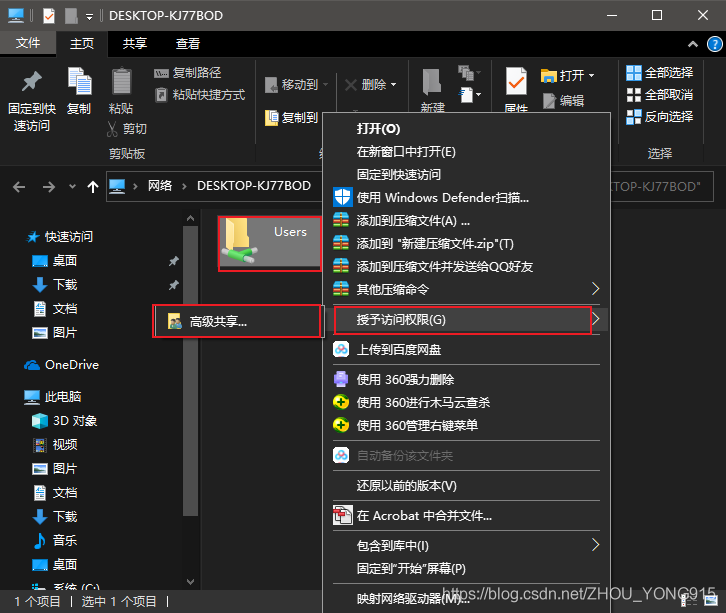Click the sidebar scrollbar down arrow
This screenshot has height=613, width=726.
(190, 582)
